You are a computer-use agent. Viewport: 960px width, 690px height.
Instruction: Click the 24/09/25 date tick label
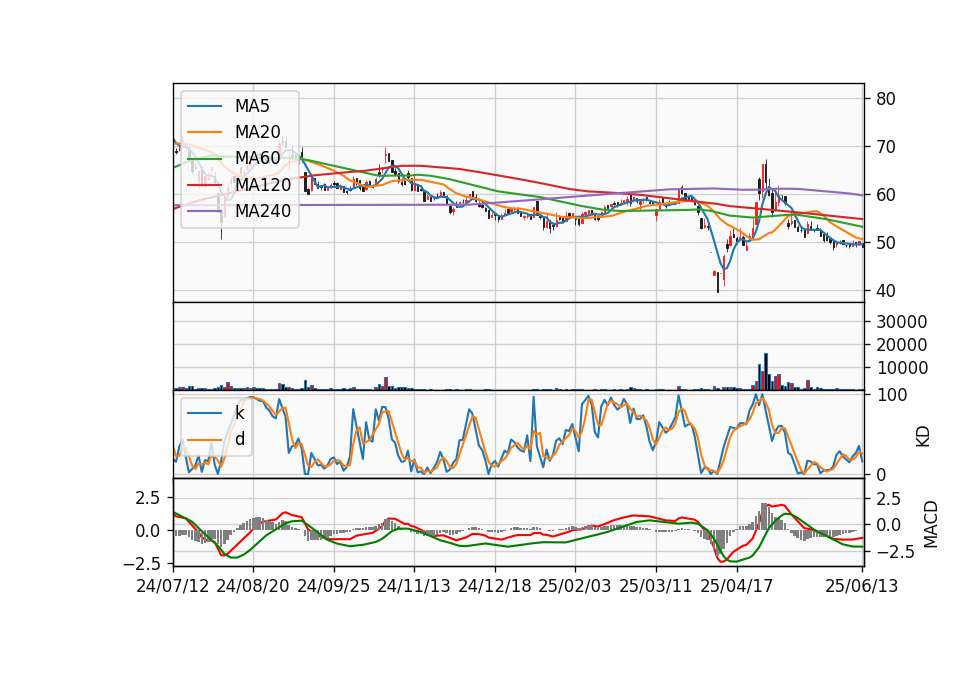334,586
